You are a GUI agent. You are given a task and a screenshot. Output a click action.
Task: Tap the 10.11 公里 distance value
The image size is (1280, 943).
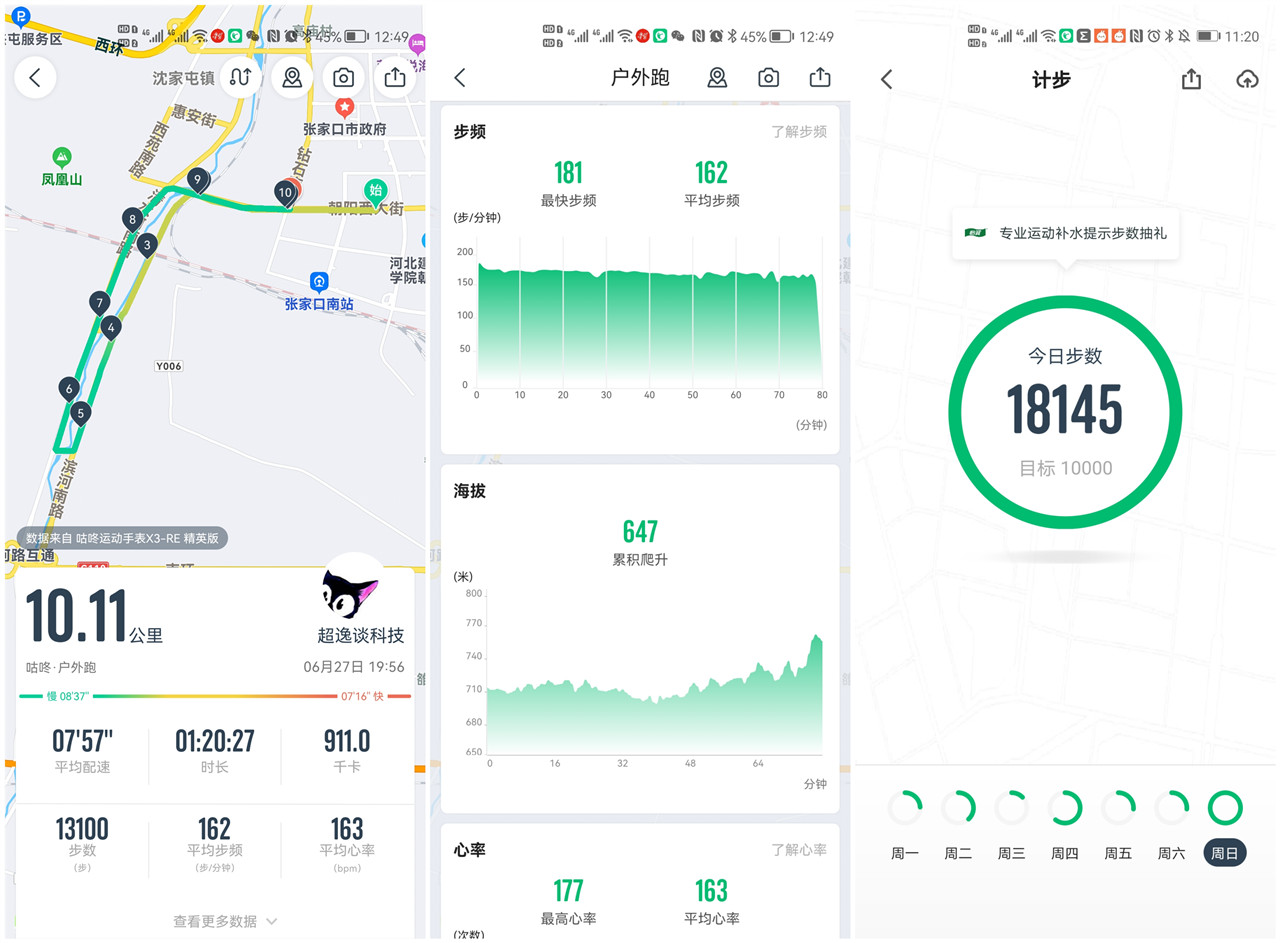point(93,616)
